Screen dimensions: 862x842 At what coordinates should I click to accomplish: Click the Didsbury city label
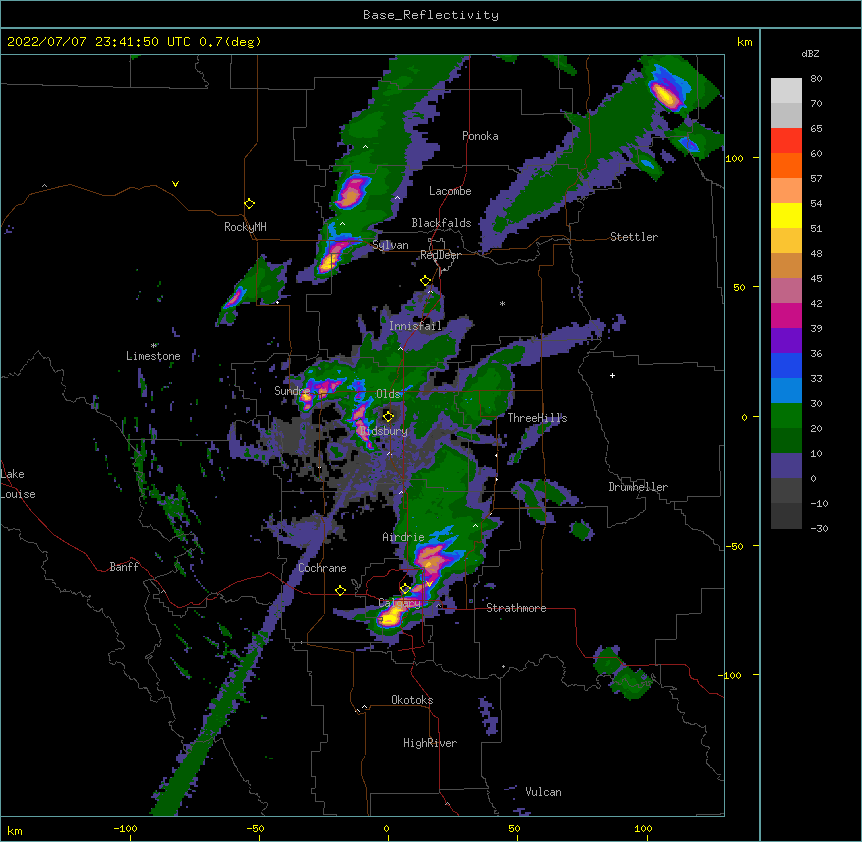click(x=384, y=431)
